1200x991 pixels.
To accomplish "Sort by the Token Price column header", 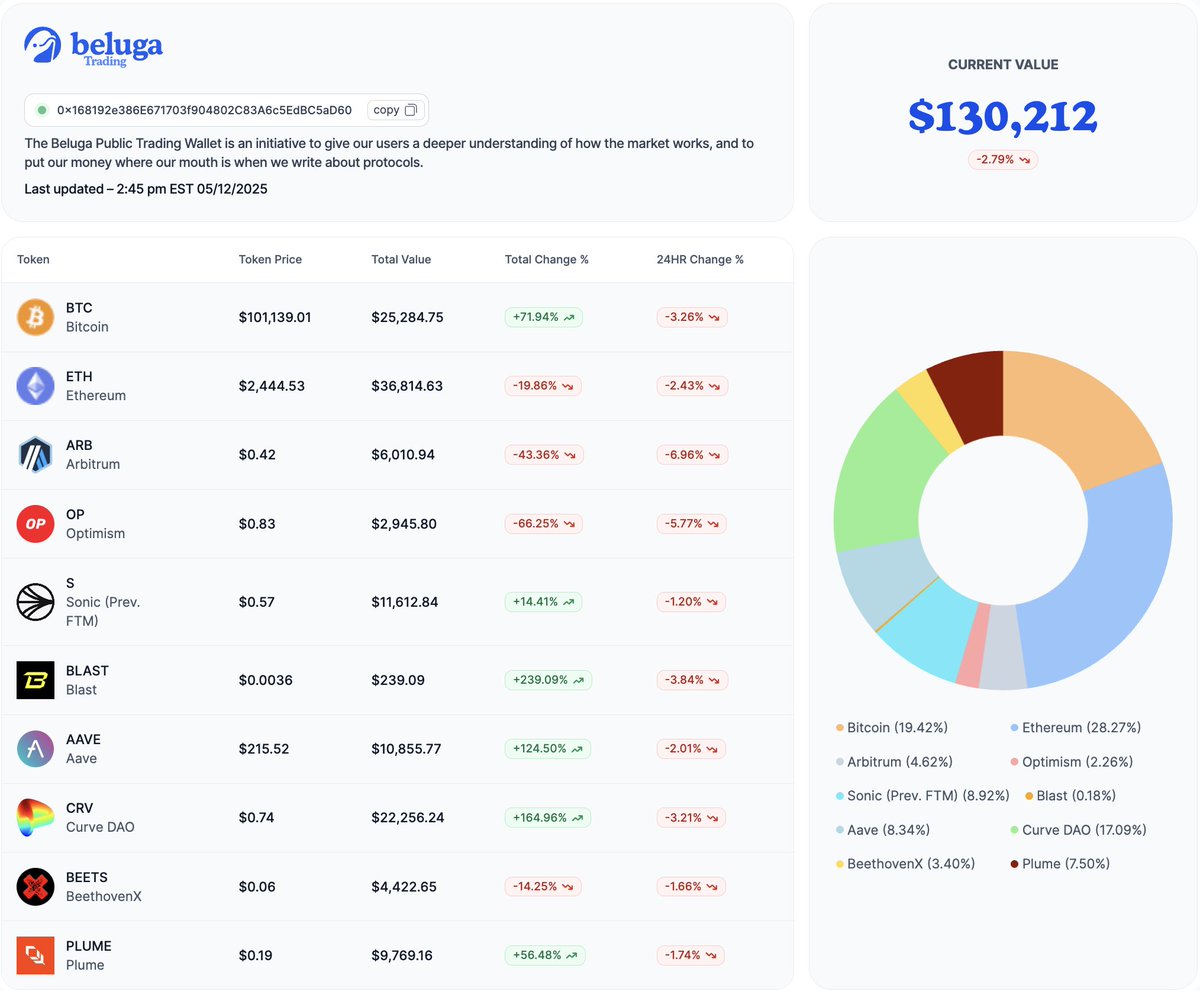I will tap(270, 259).
